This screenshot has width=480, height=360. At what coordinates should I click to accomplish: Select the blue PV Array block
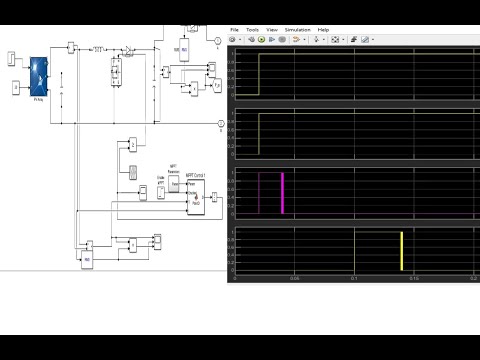(x=38, y=77)
